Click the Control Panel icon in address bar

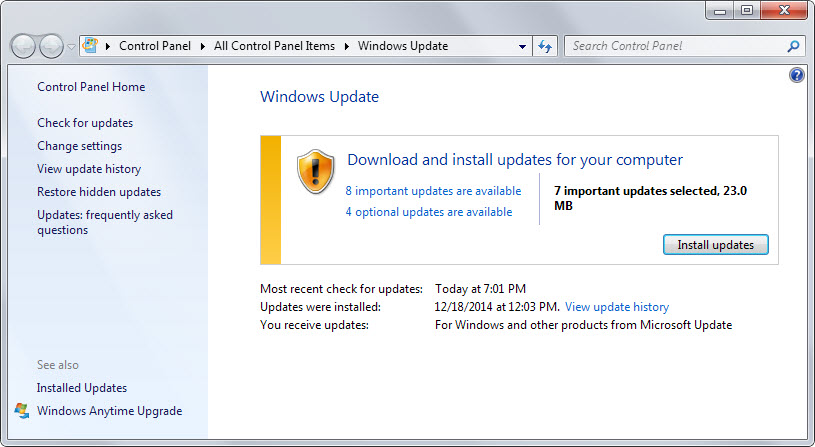pos(90,45)
